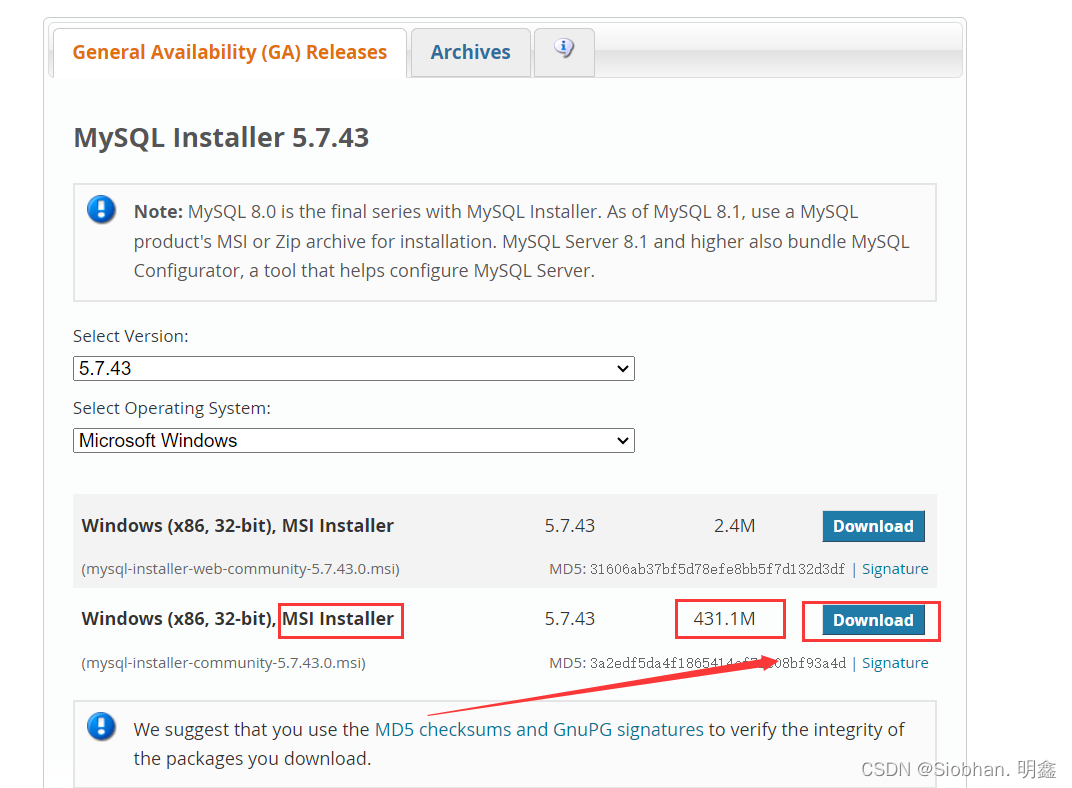The image size is (1072, 788).
Task: Click version 5.7.43 in the 2.4M row
Action: point(570,526)
